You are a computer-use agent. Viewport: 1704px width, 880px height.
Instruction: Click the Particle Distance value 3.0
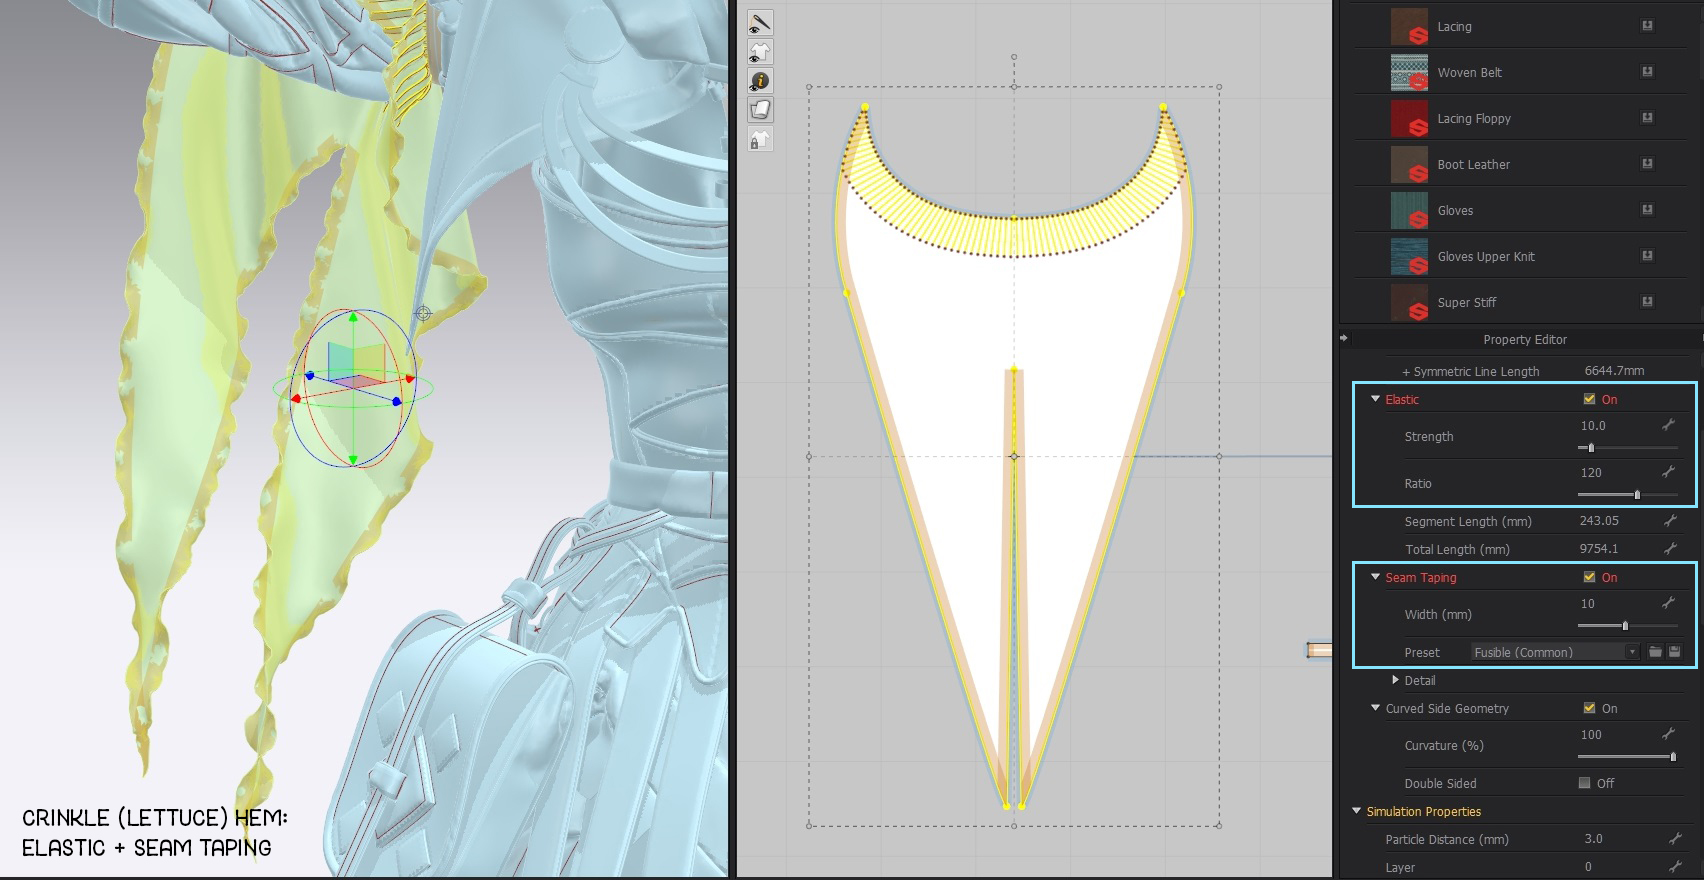(1593, 839)
